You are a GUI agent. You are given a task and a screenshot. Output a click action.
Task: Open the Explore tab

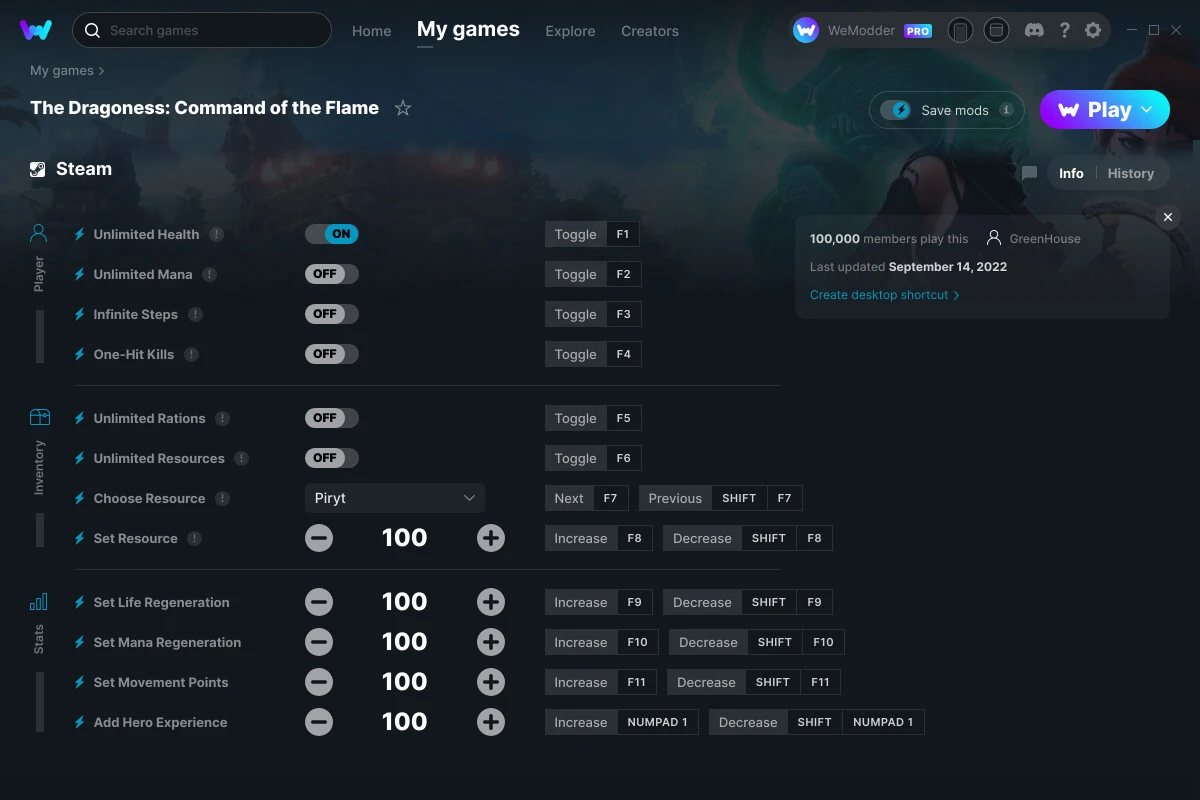coord(570,31)
